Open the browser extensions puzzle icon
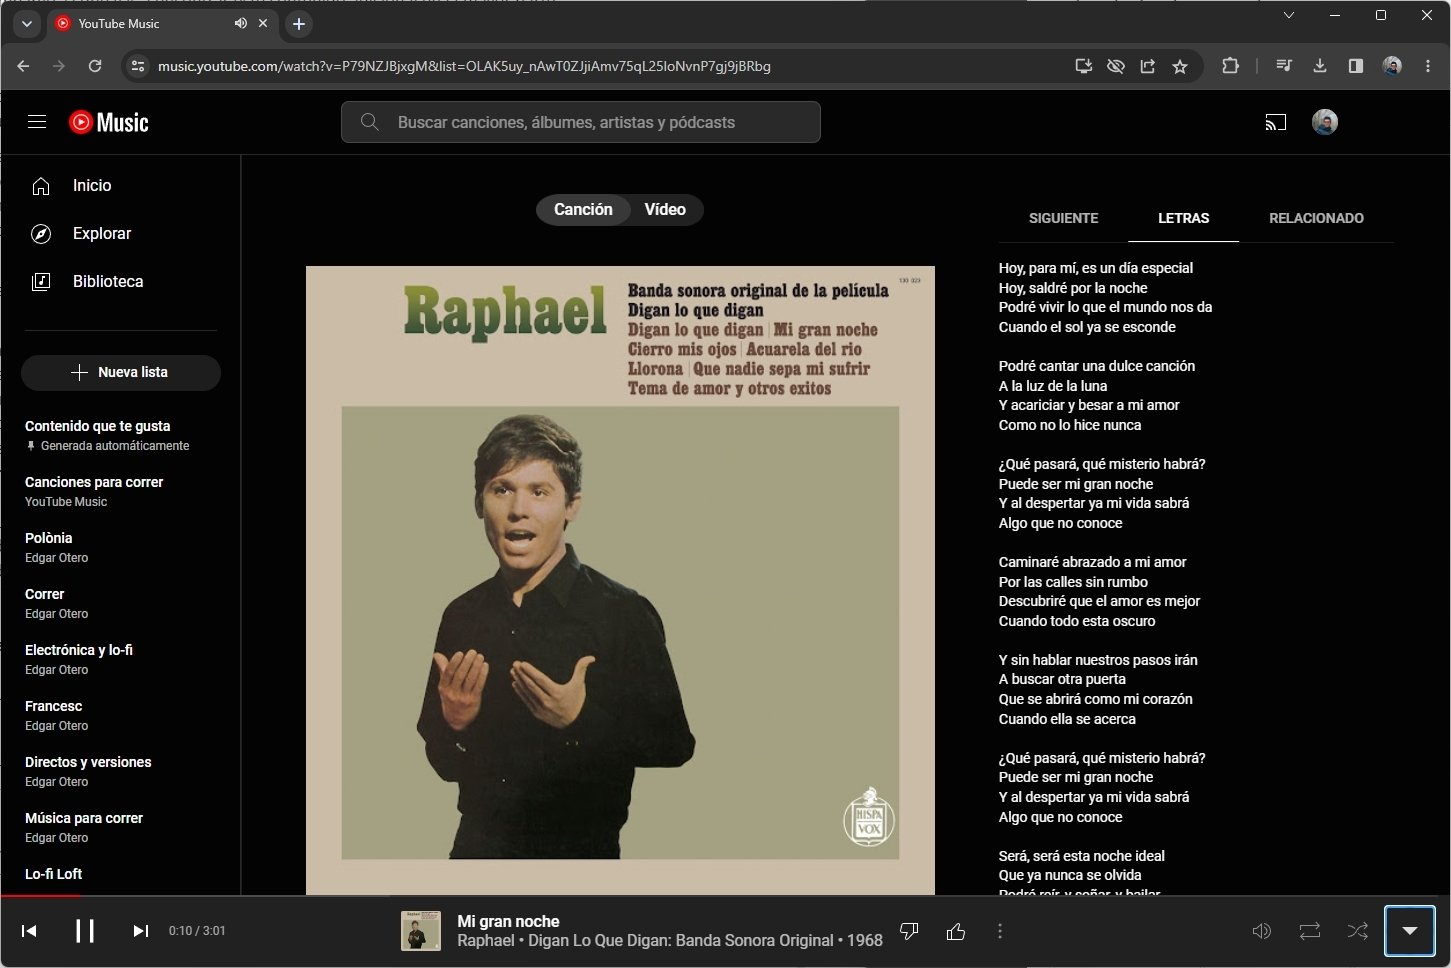Screen dimensions: 1451x968 pos(1230,66)
